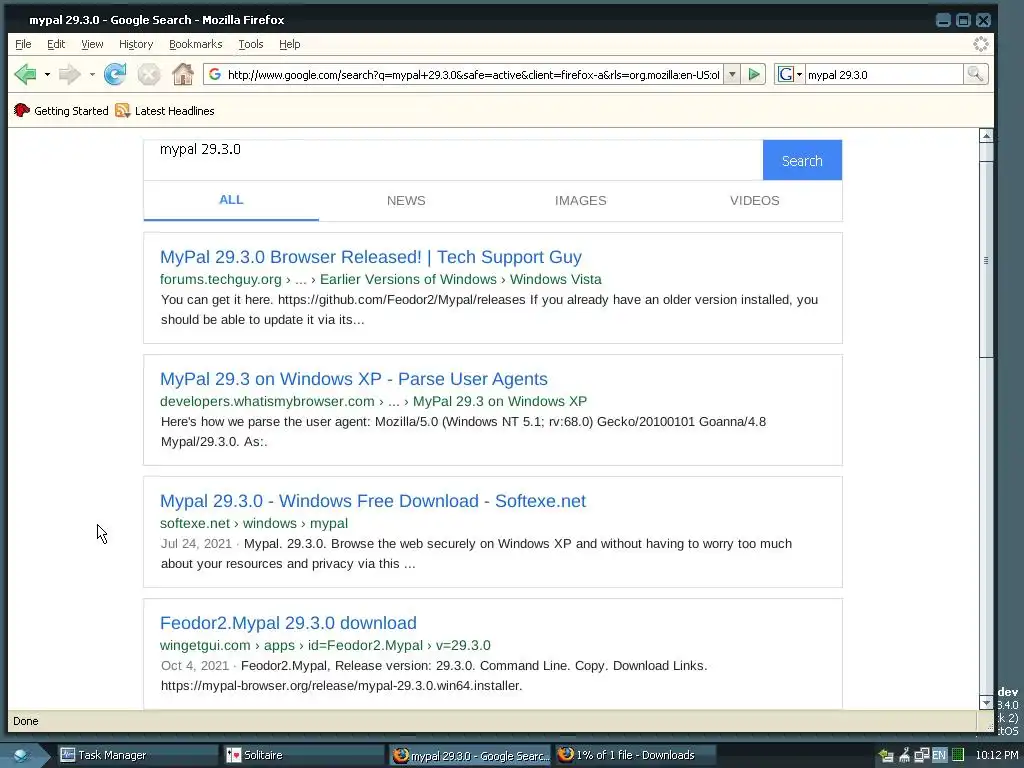Select the ALL results tab
The image size is (1024, 768).
[231, 200]
